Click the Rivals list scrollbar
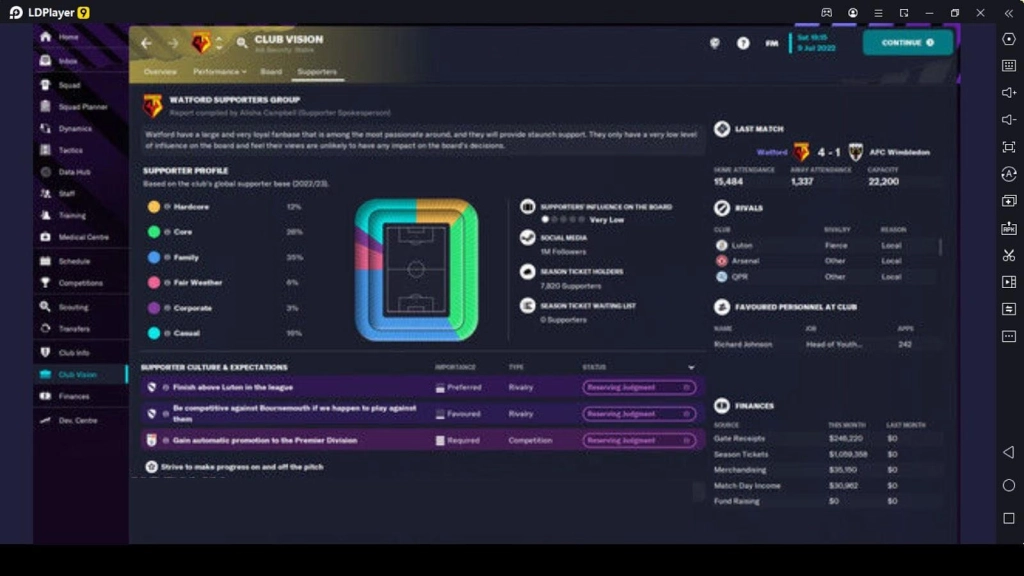 pyautogui.click(x=940, y=247)
